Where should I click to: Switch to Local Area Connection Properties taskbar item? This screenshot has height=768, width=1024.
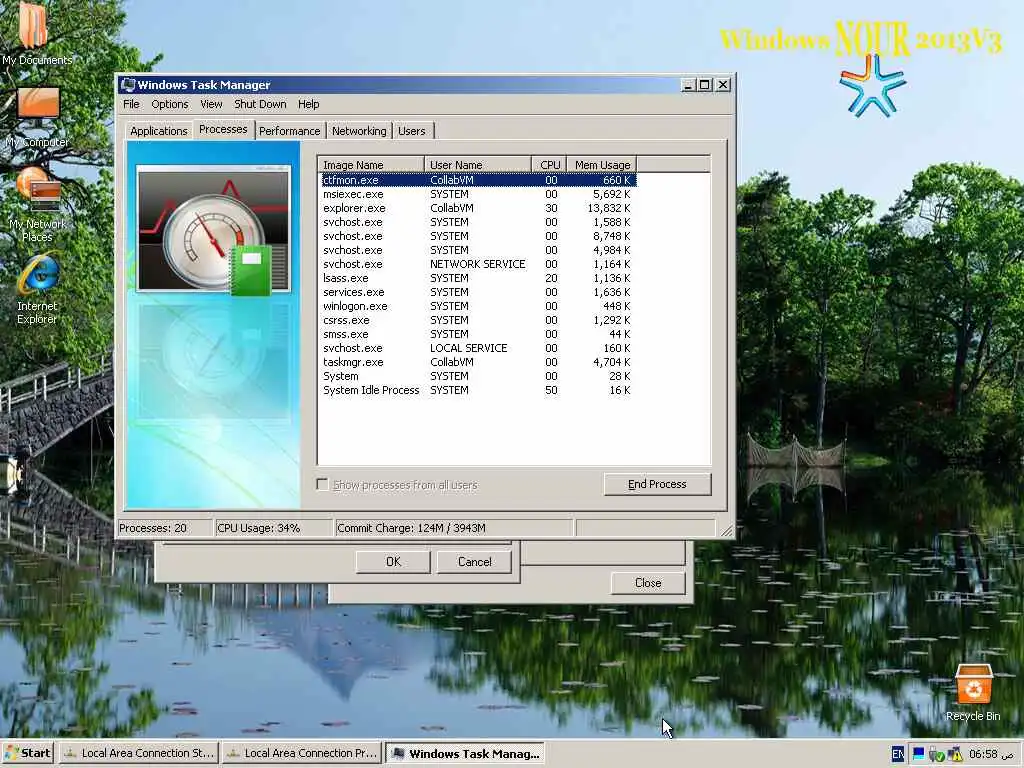pos(302,753)
